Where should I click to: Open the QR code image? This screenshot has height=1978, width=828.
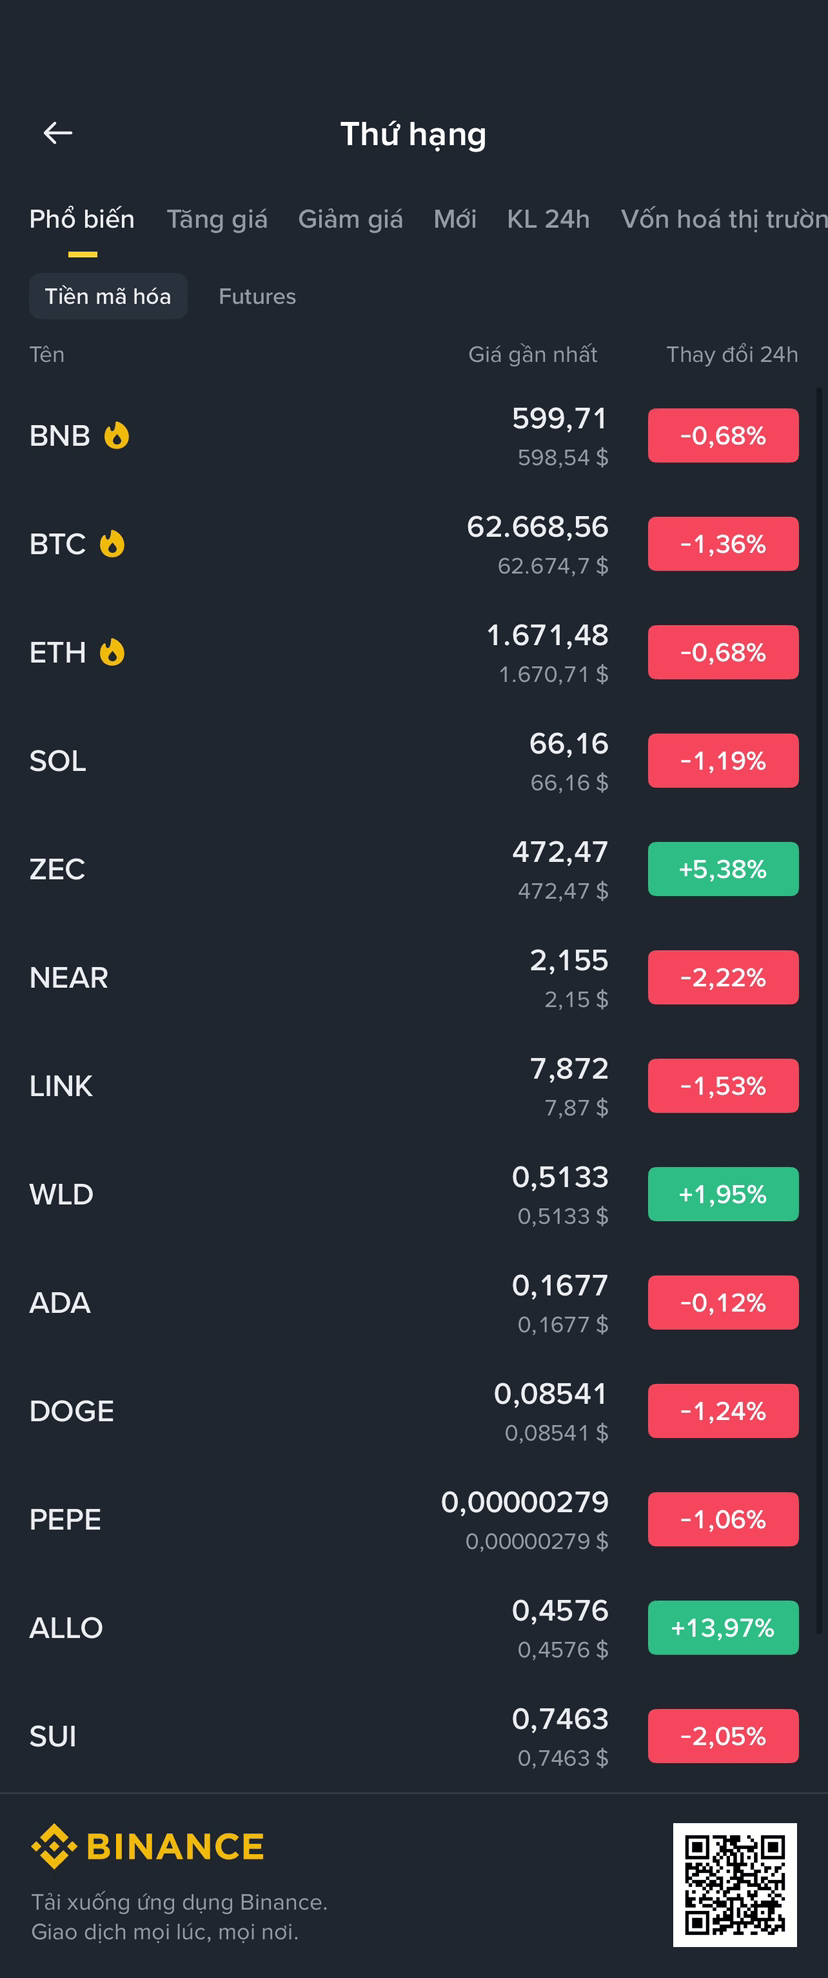tap(735, 1884)
